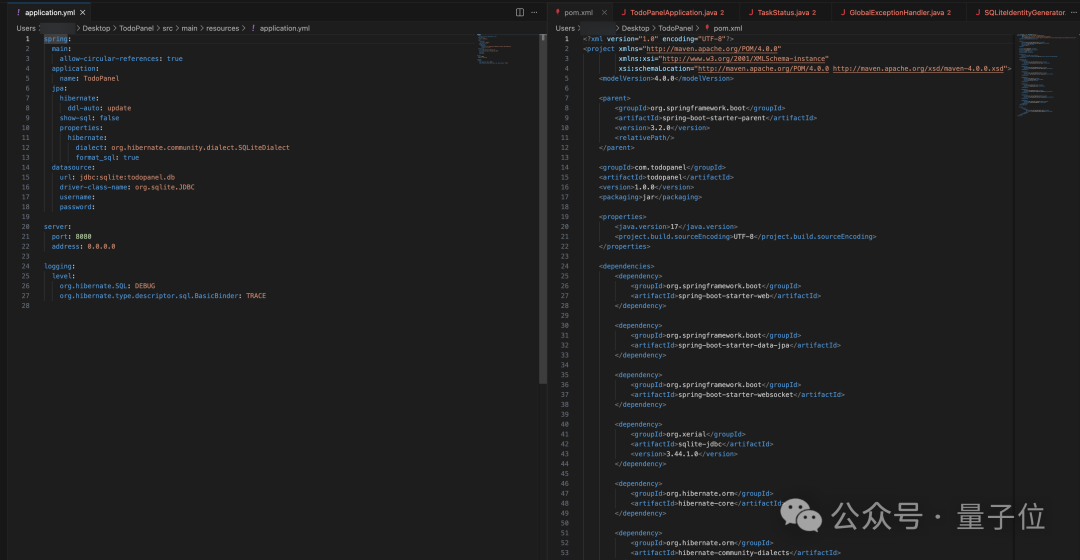Click the Java icon on TaskStatus.java tab

coord(751,12)
